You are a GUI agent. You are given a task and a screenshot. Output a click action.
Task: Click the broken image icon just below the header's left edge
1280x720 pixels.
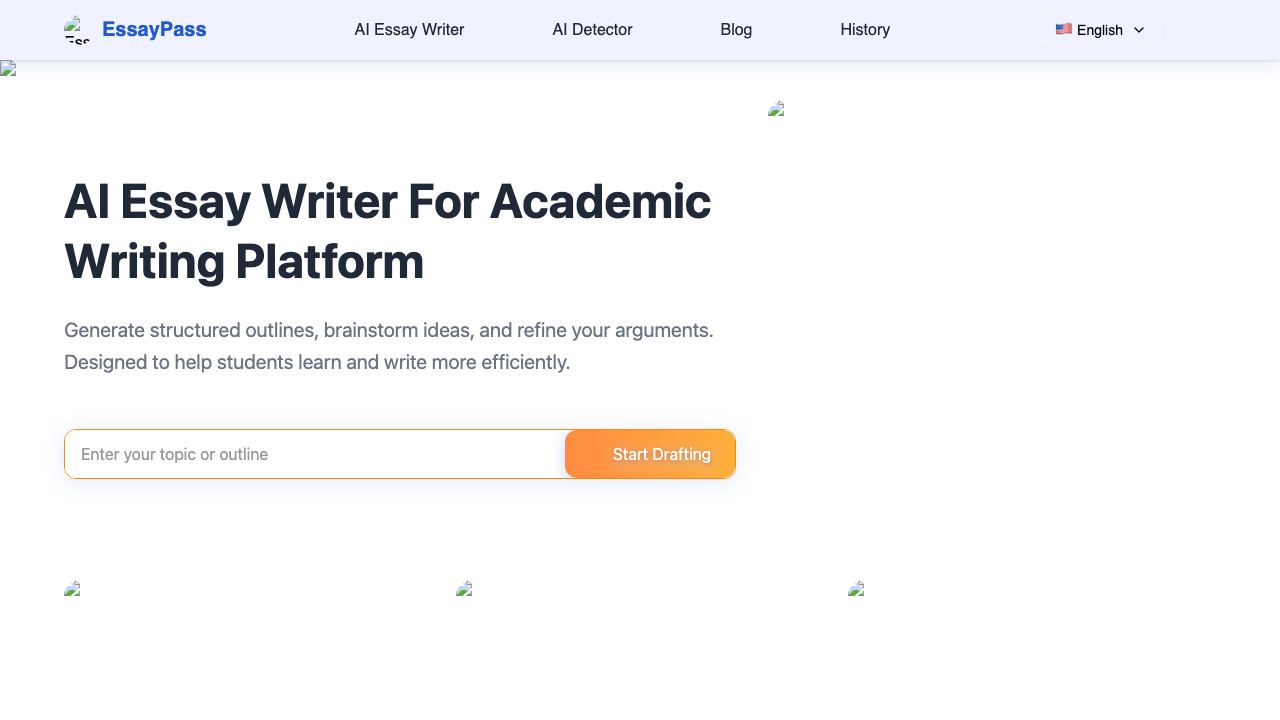(8, 68)
